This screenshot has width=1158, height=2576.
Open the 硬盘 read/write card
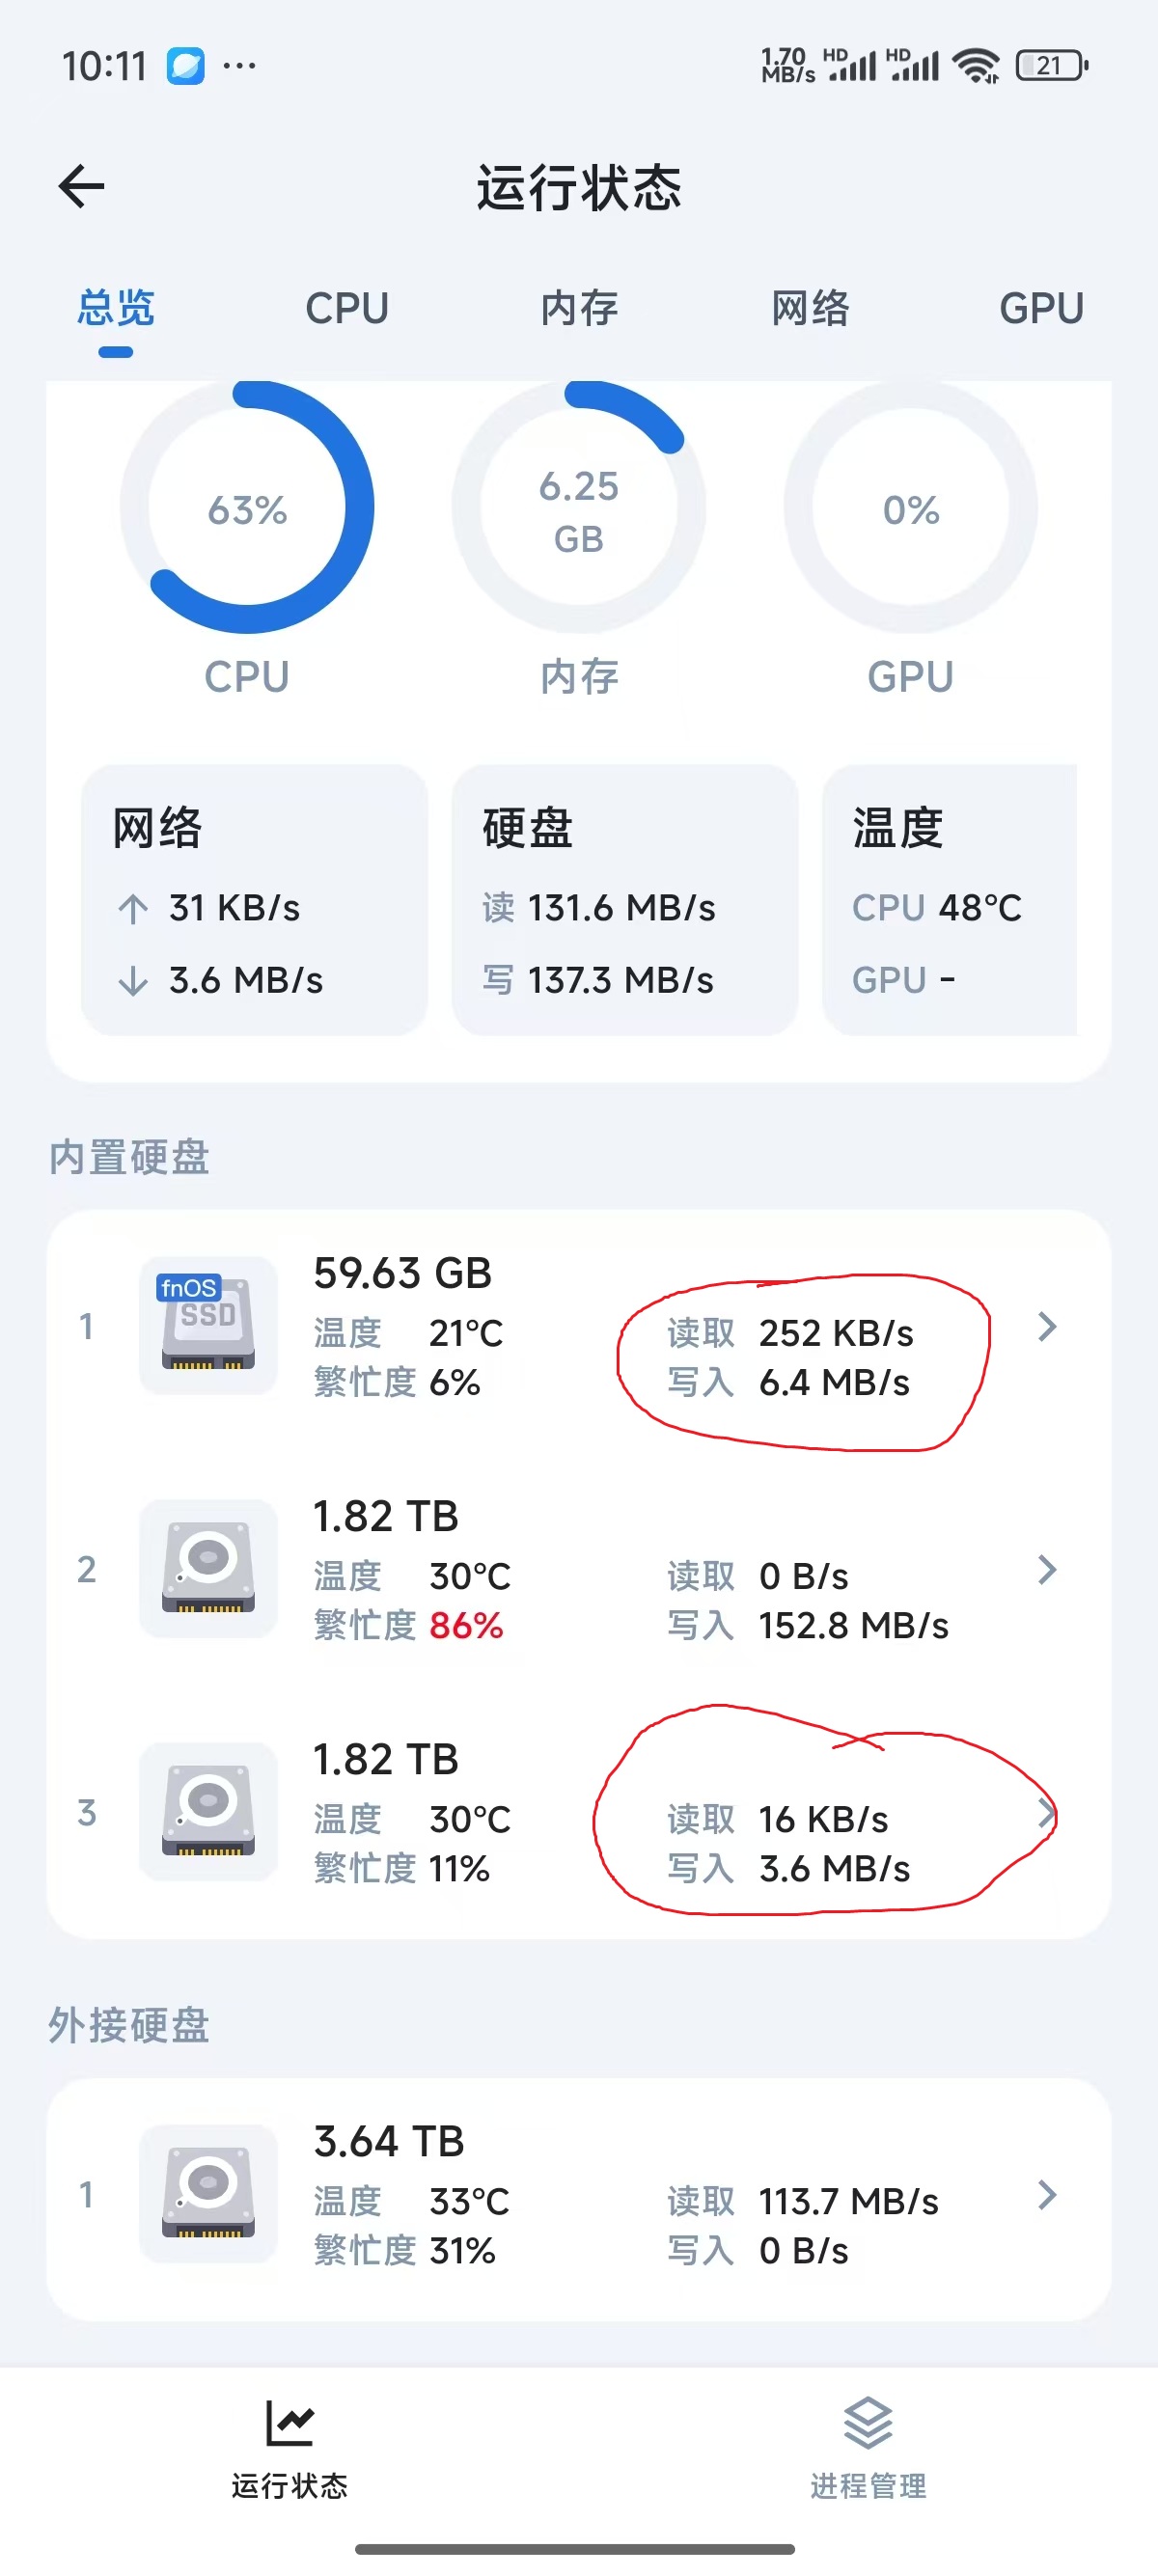pyautogui.click(x=625, y=900)
